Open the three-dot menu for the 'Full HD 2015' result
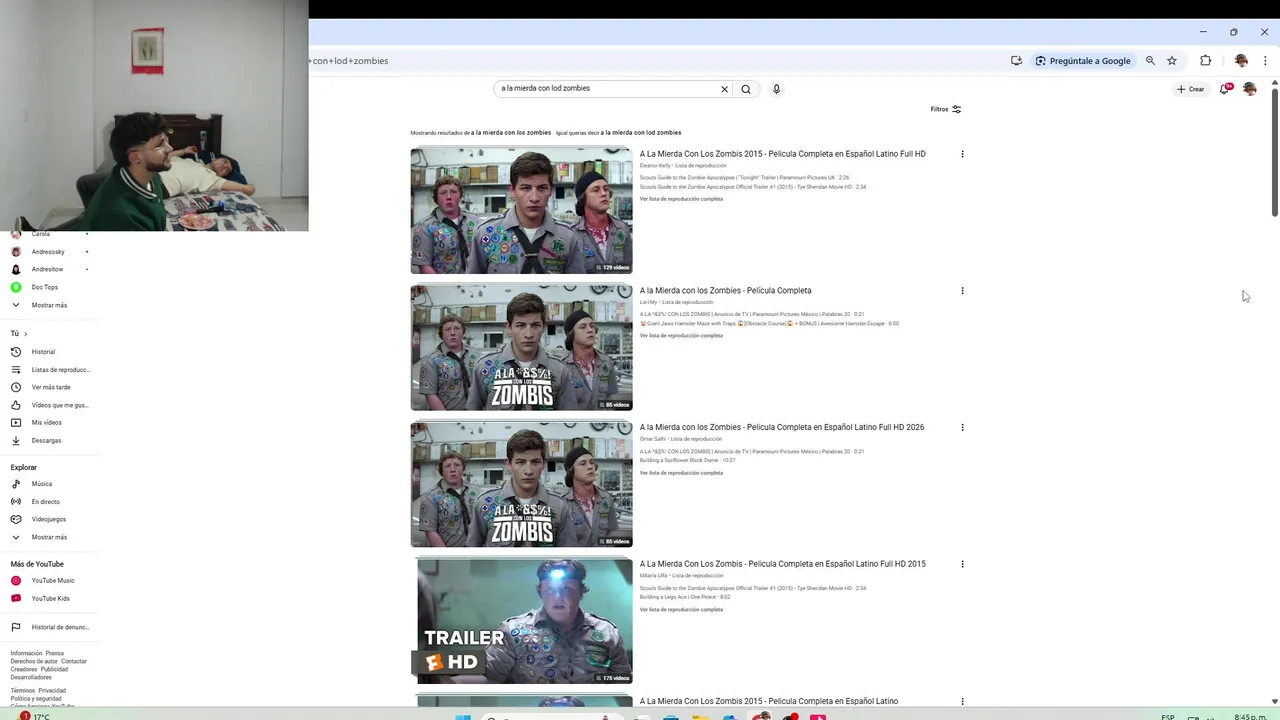Screen dimensions: 1280x720 point(962,564)
